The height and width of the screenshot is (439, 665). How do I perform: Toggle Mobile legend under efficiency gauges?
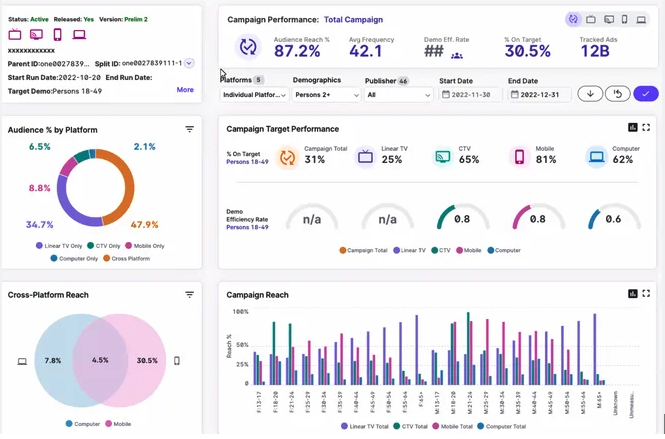click(469, 250)
